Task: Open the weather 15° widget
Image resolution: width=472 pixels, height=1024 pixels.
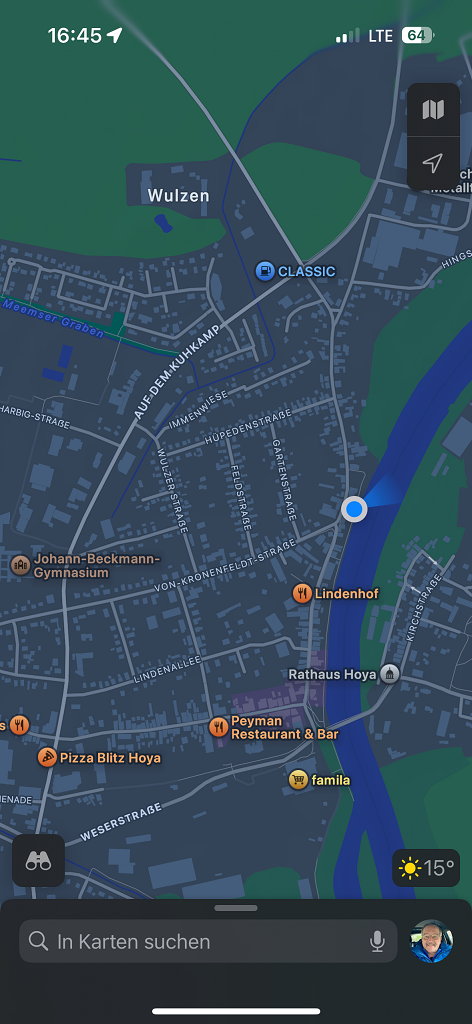Action: [427, 868]
